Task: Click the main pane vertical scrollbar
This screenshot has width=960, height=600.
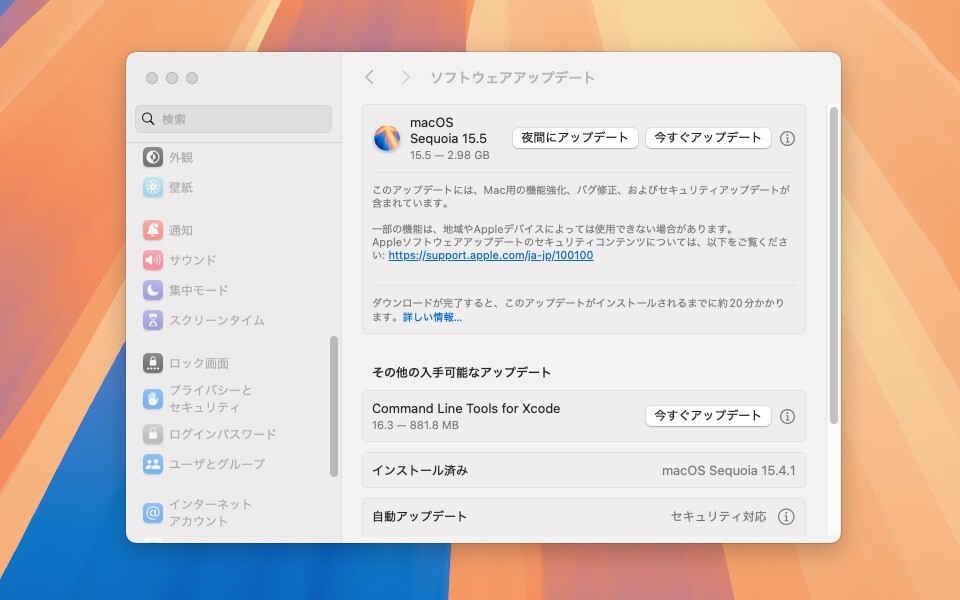Action: pyautogui.click(x=833, y=265)
